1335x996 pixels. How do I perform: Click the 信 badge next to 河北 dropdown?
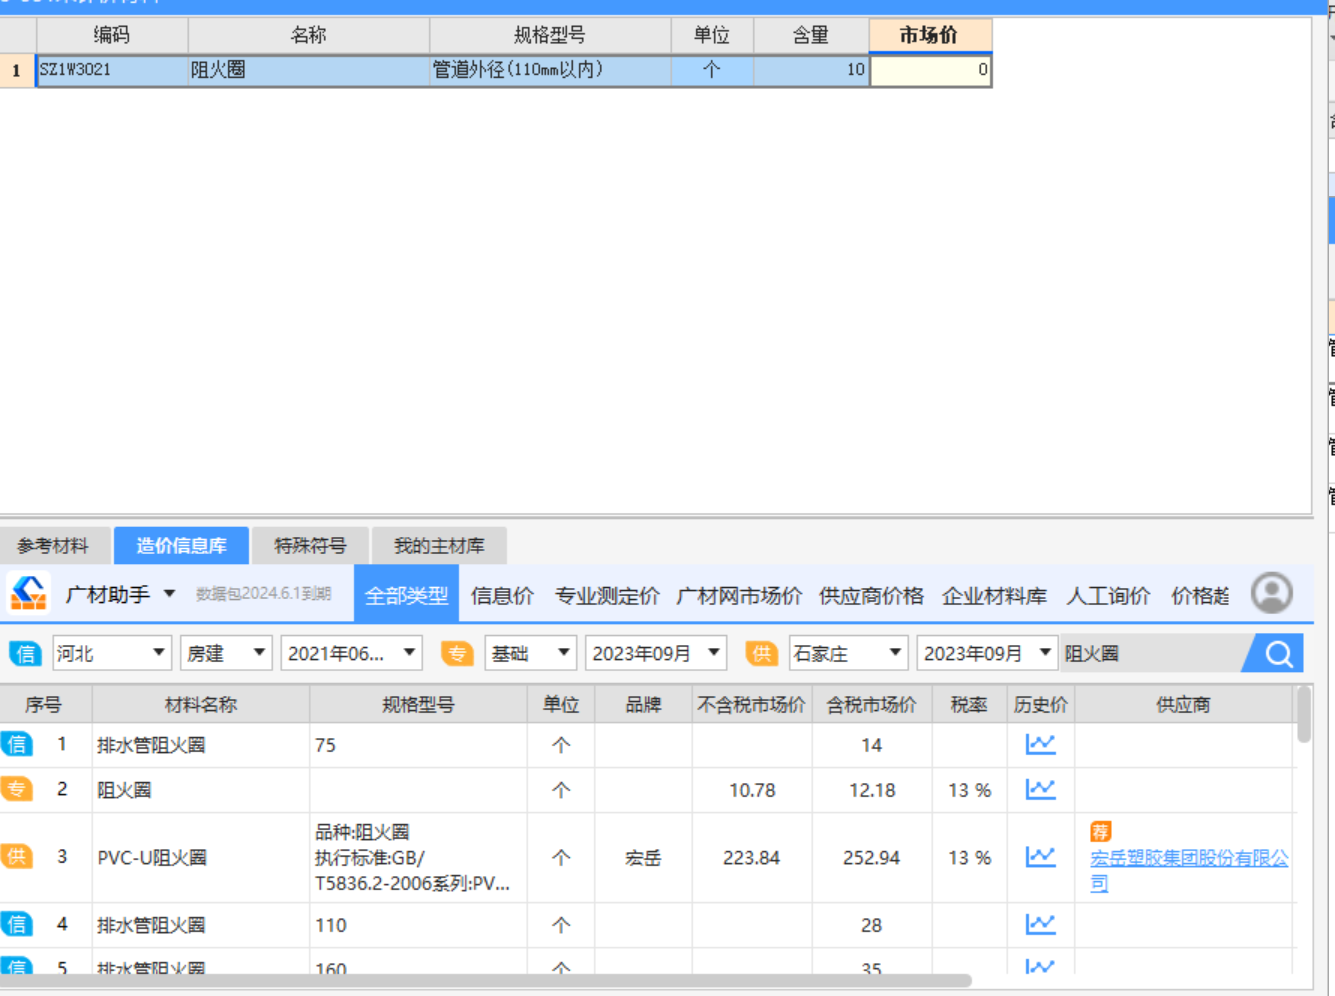pos(25,654)
